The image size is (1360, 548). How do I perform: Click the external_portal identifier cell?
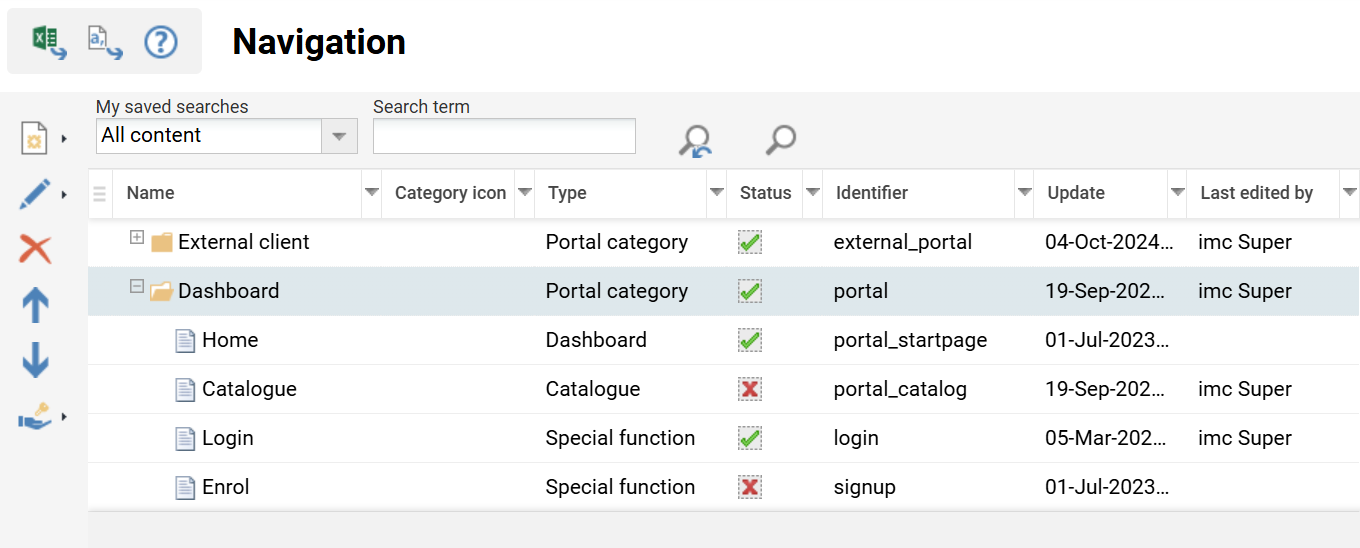pyautogui.click(x=903, y=242)
